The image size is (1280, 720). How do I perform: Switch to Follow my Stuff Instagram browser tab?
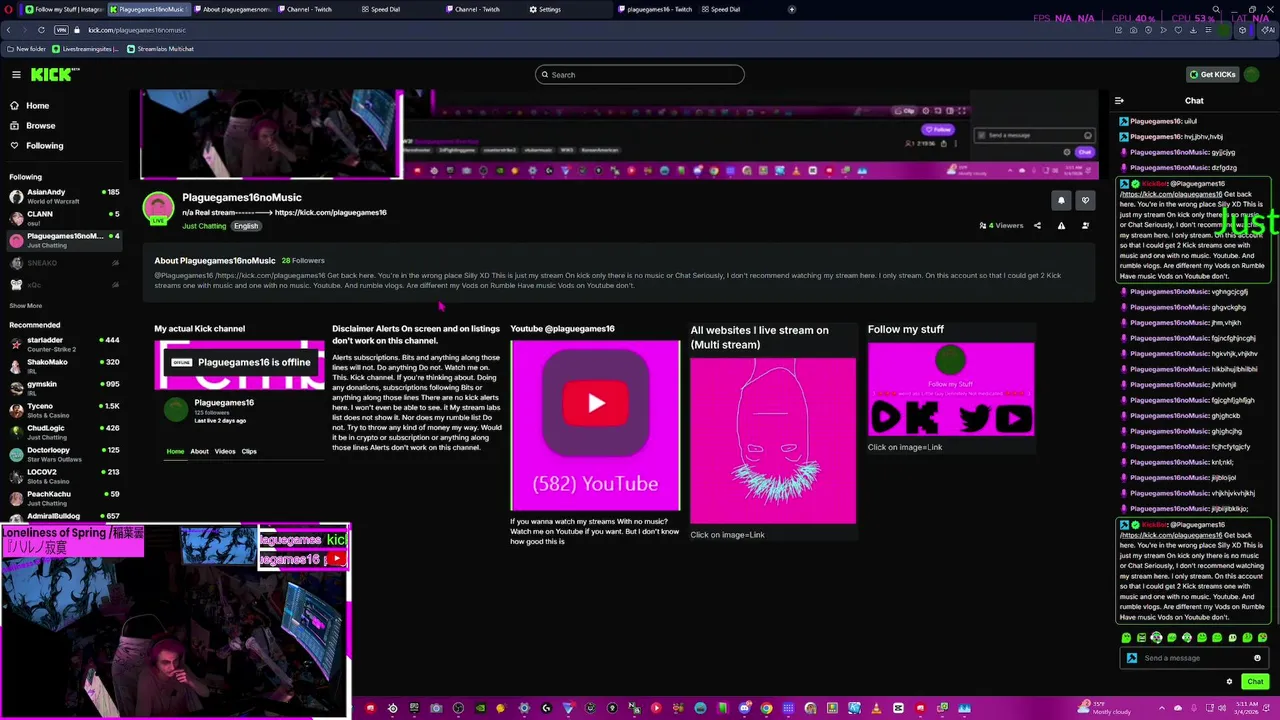tap(63, 9)
